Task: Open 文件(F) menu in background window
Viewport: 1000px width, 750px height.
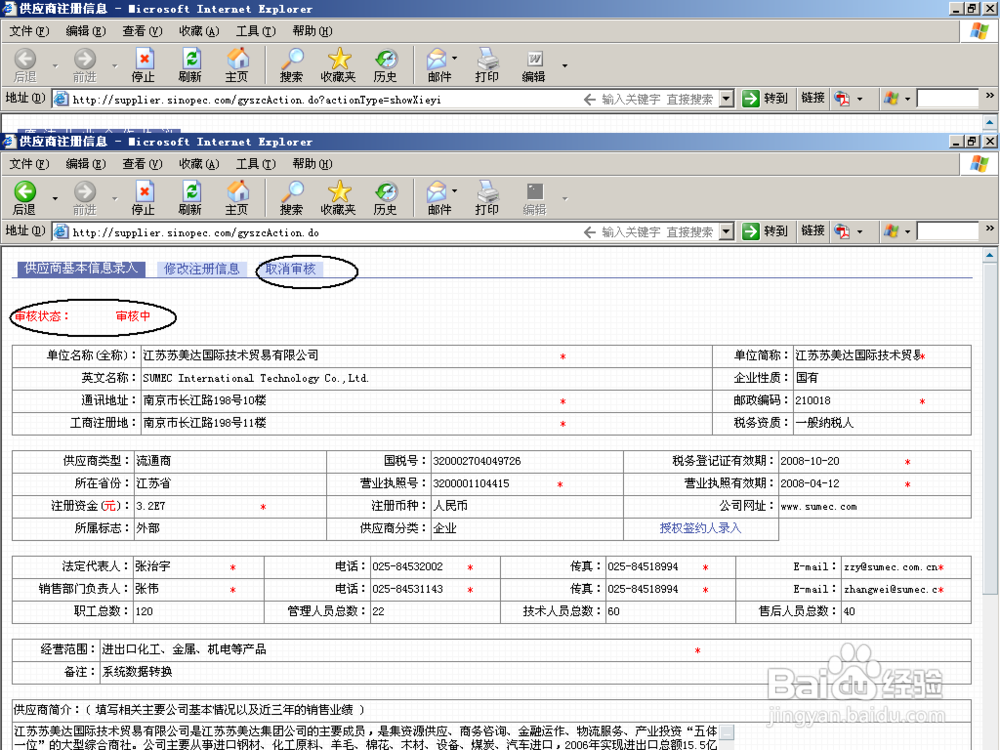Action: (29, 31)
